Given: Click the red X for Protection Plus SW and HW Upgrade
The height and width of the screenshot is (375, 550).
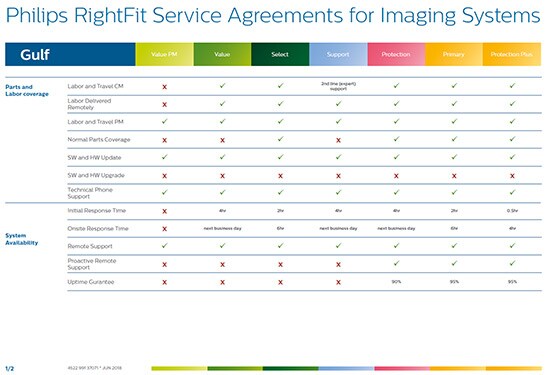Looking at the screenshot, I should pos(512,176).
